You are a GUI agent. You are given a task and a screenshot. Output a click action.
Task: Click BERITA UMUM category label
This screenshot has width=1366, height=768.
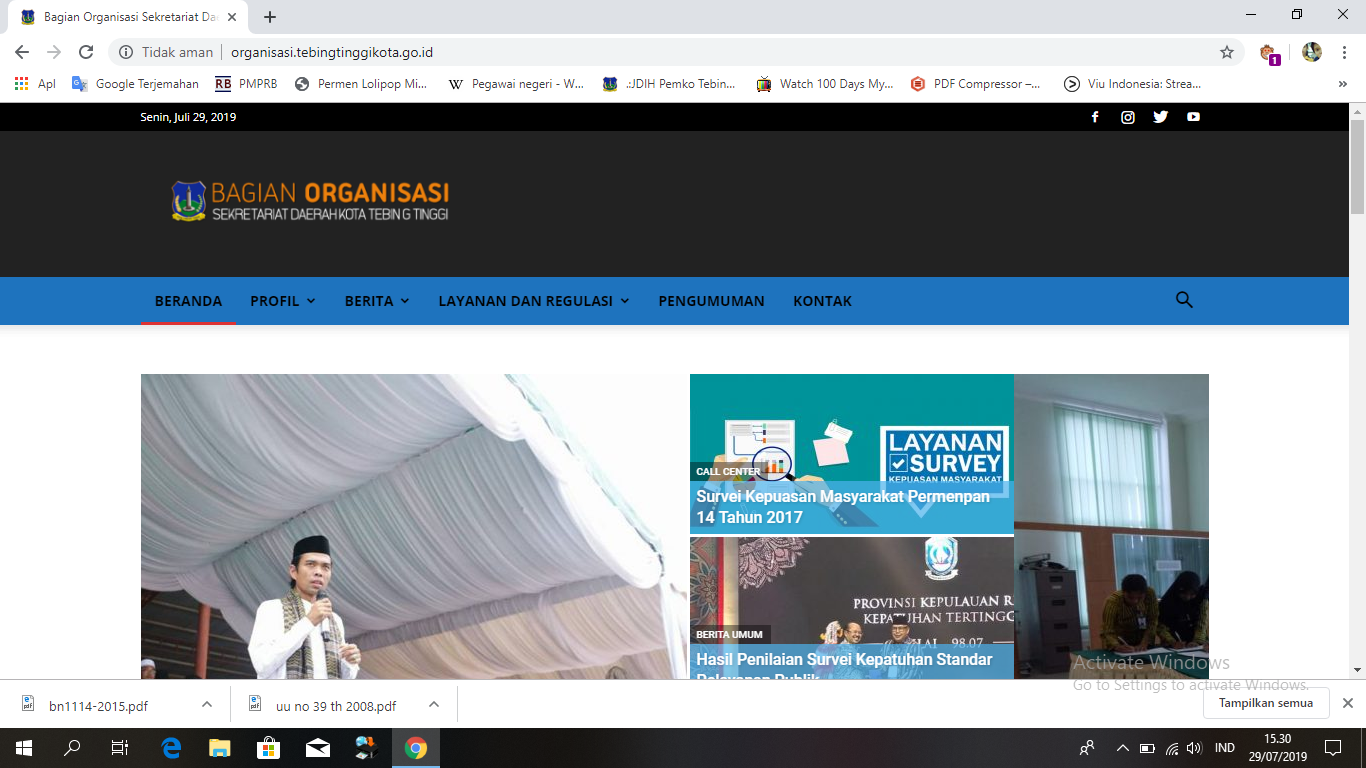tap(729, 634)
